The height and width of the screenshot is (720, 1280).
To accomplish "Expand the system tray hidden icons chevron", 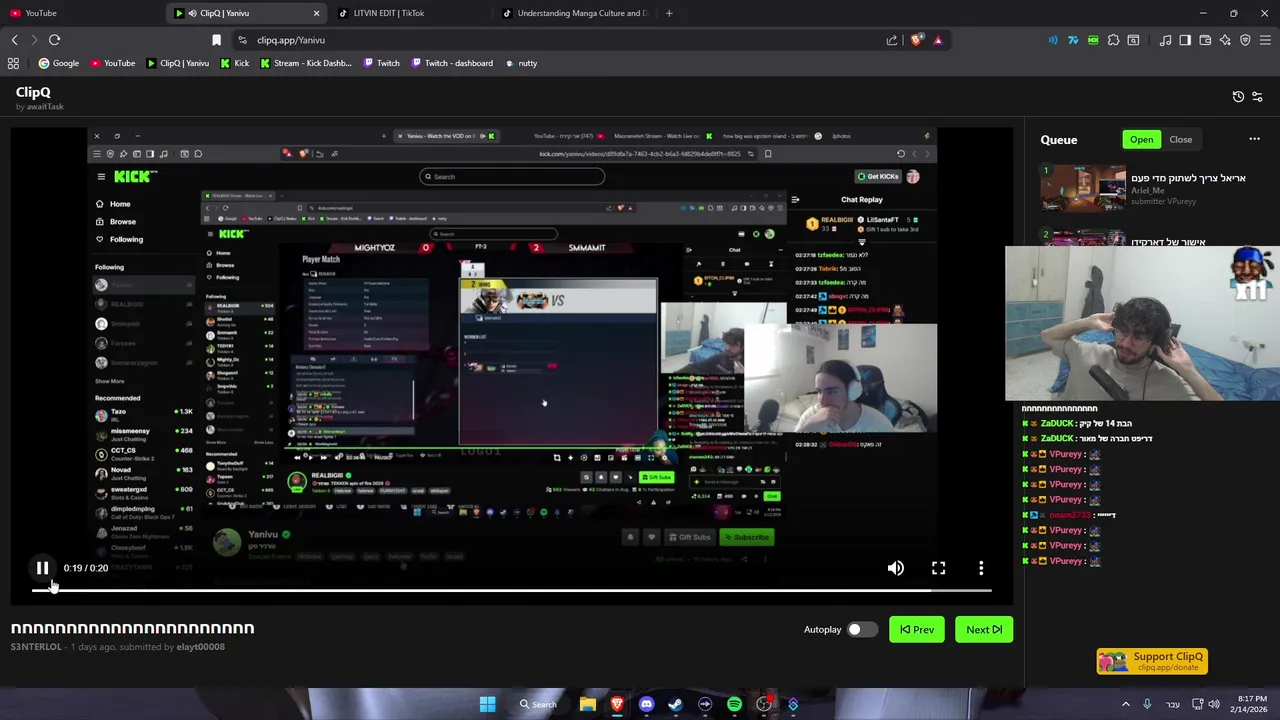I will point(1125,704).
